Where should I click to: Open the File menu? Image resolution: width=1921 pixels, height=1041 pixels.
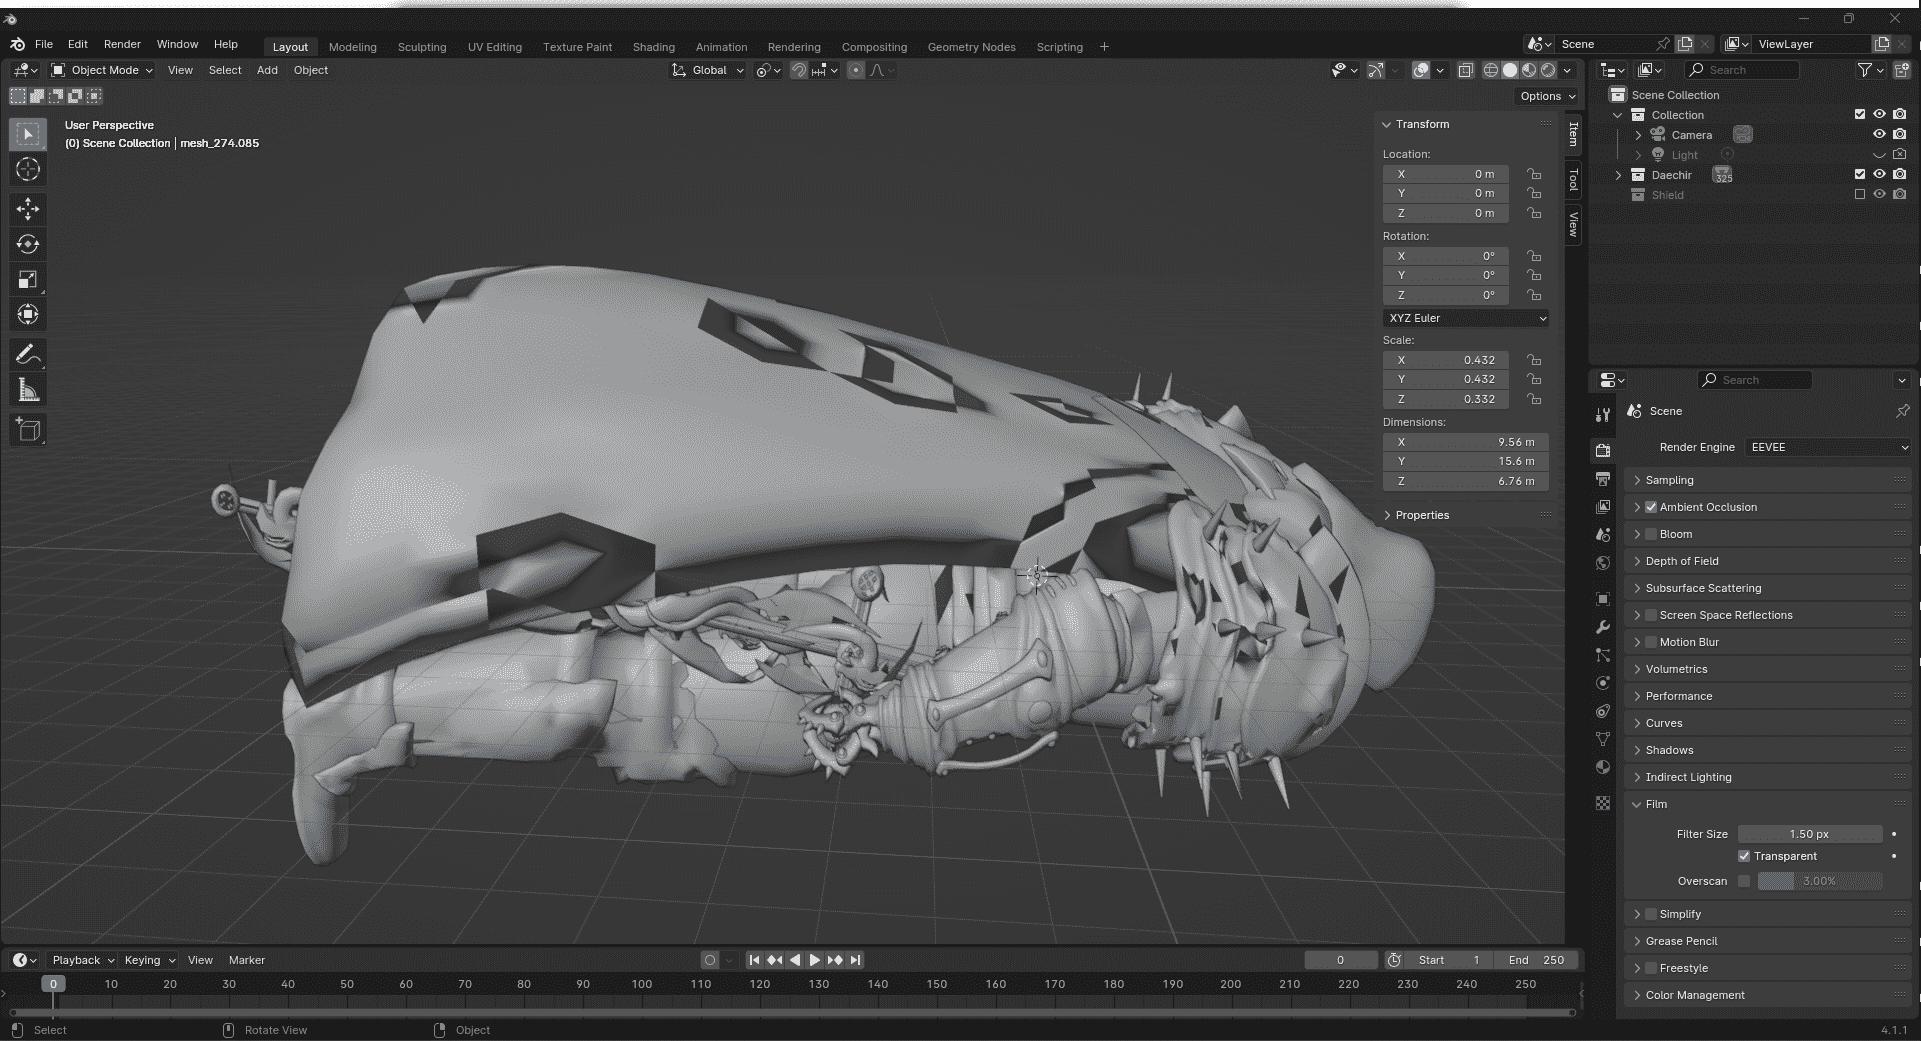pos(44,45)
